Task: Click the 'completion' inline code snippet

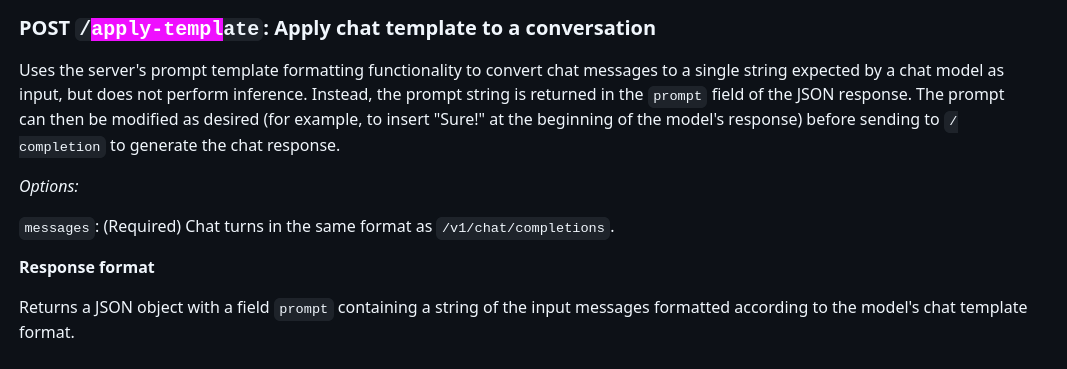Action: coord(62,146)
